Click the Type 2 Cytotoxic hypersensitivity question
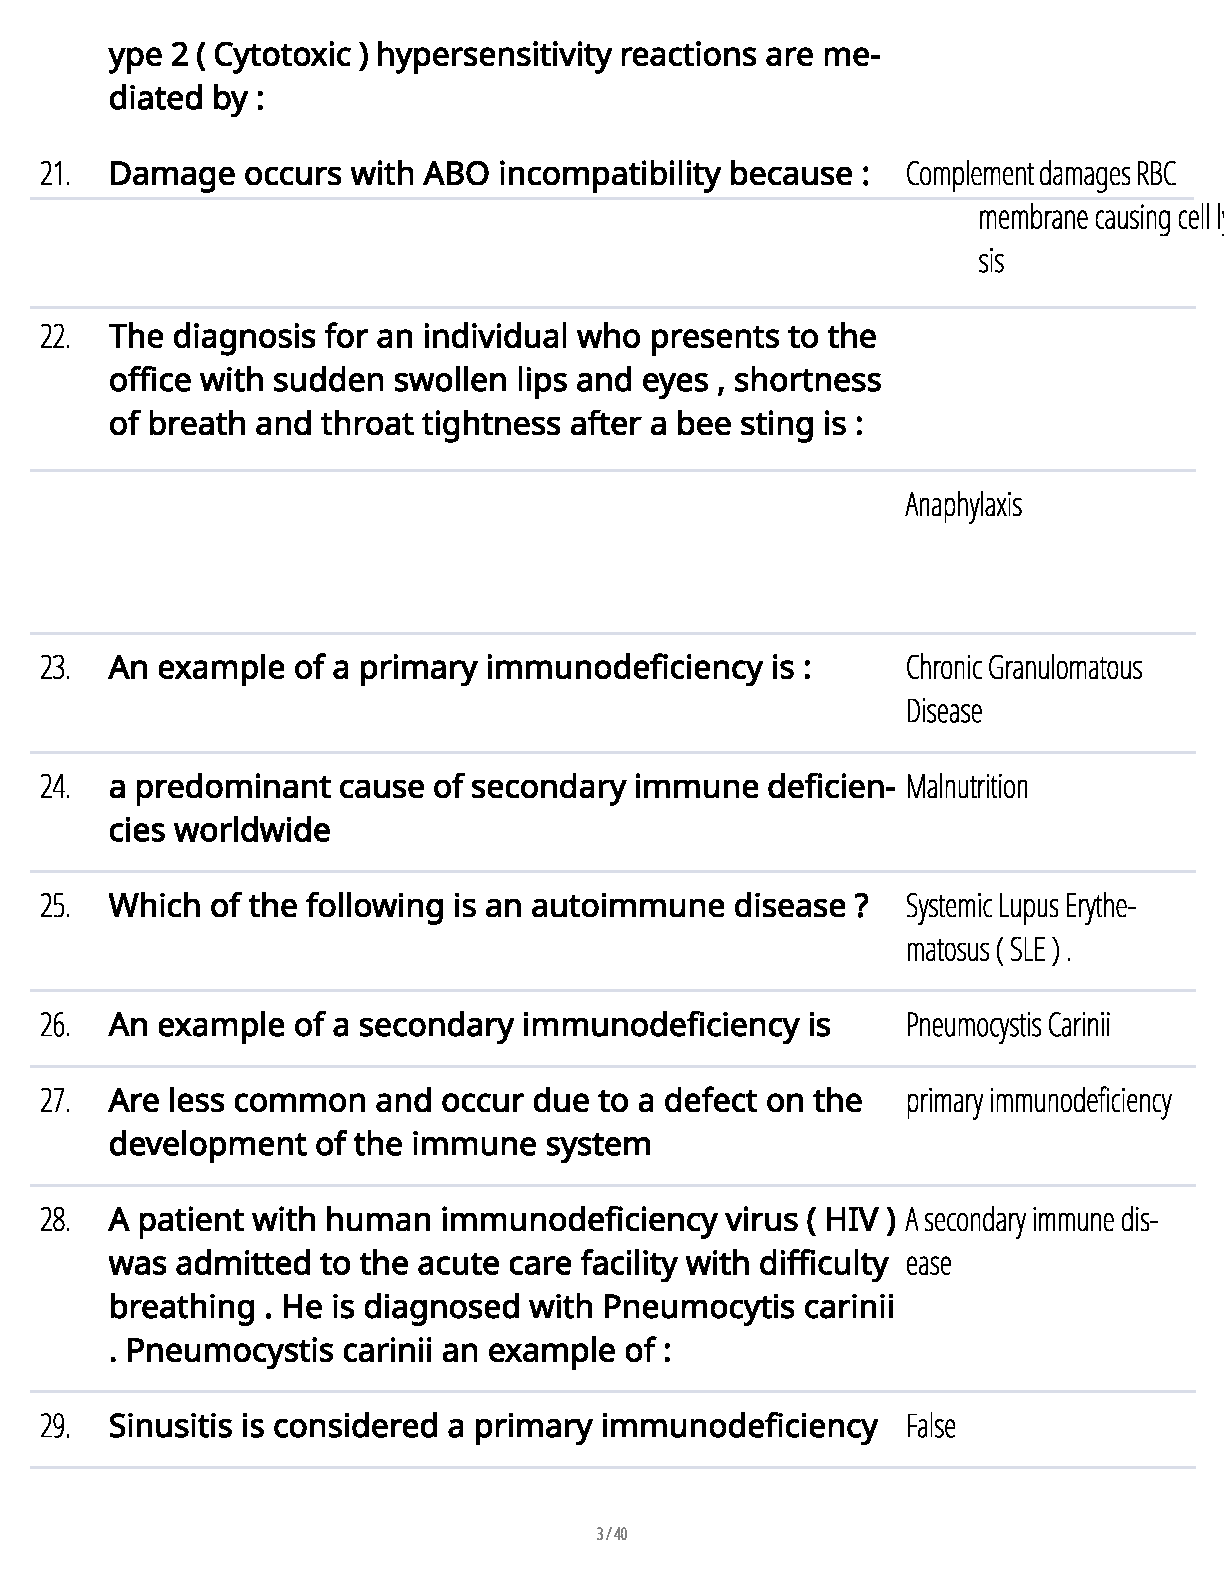1224x1584 pixels. [493, 76]
